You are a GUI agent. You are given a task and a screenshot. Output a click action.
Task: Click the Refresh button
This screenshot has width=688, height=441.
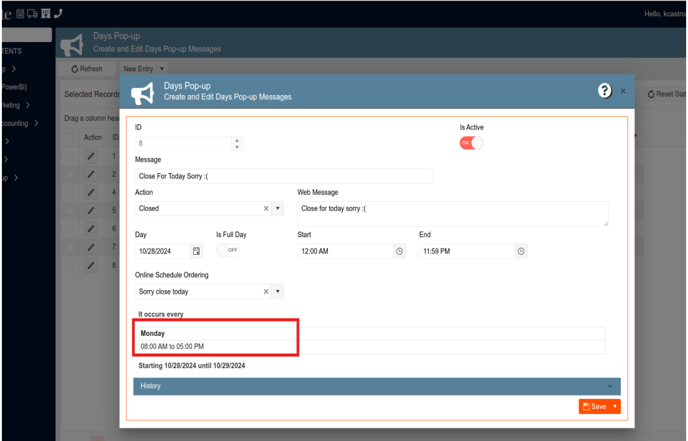(86, 69)
